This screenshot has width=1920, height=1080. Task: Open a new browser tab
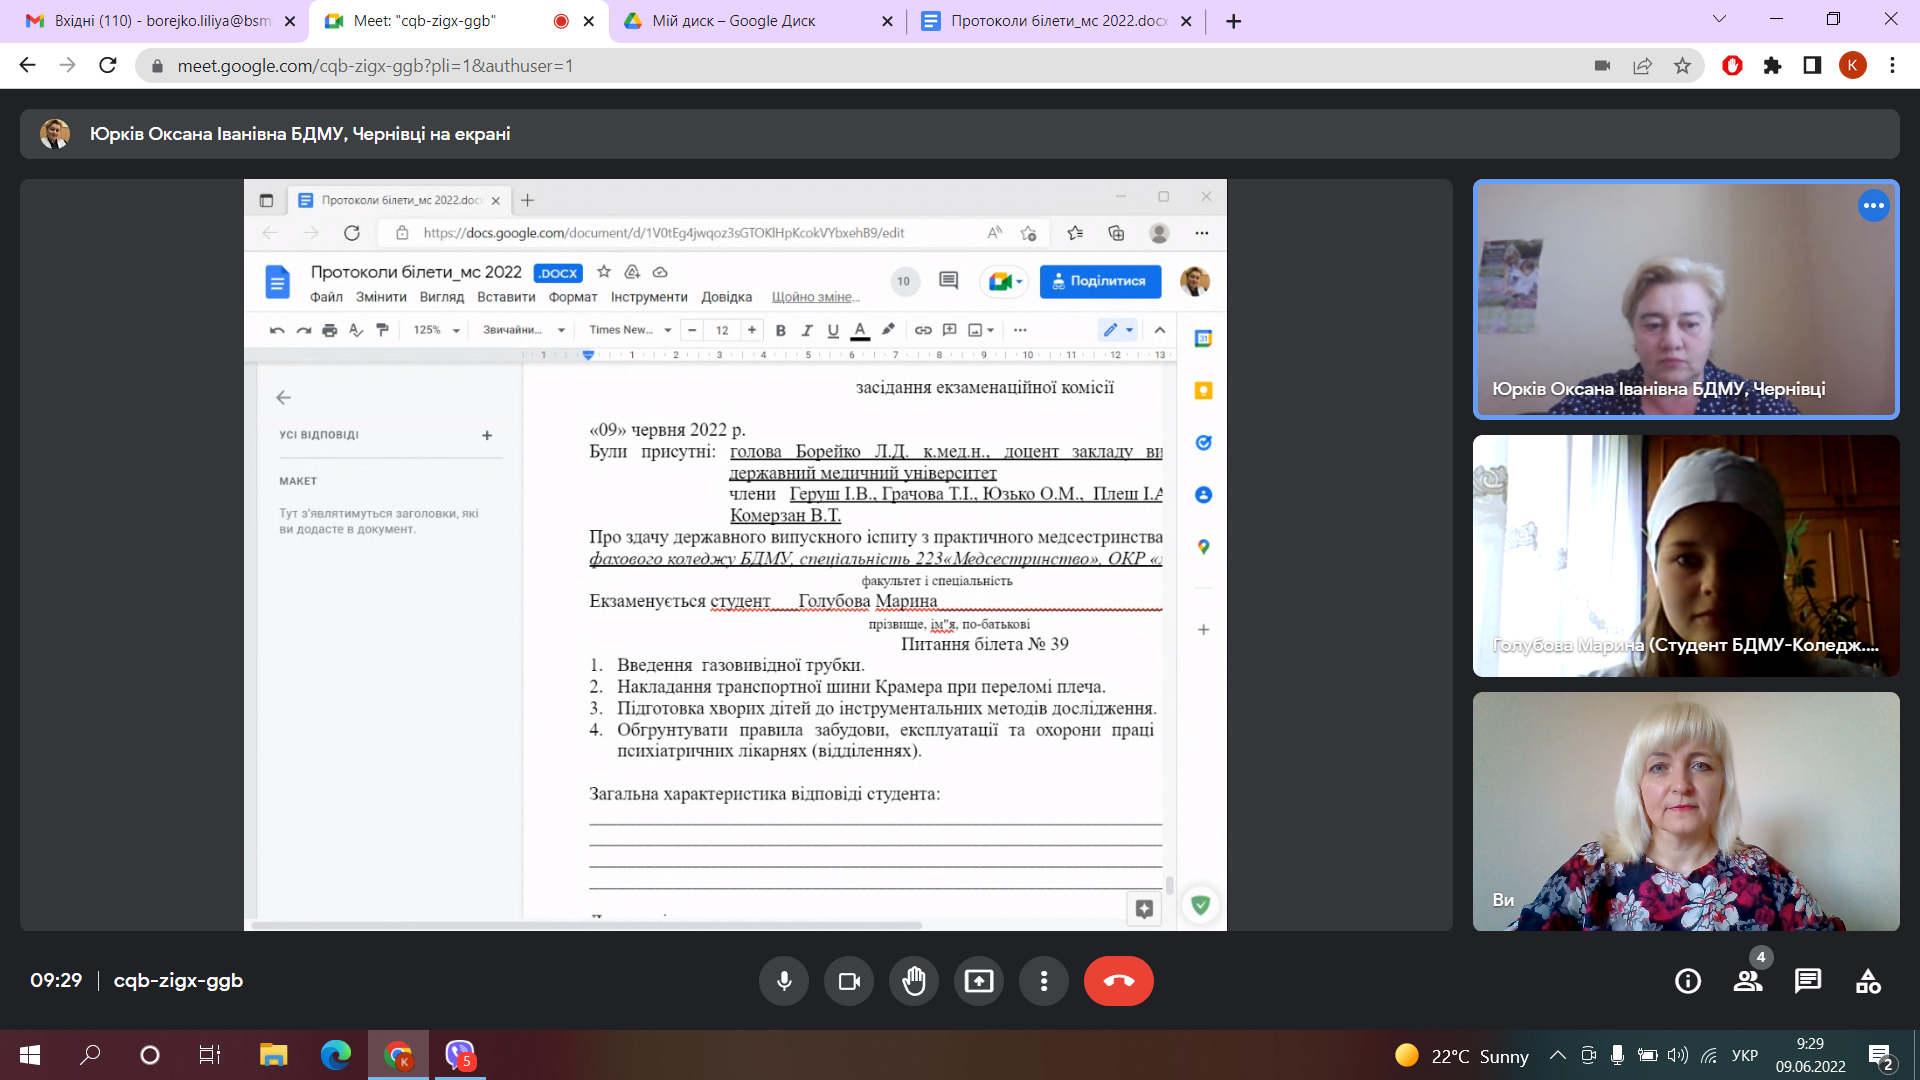[x=1234, y=21]
